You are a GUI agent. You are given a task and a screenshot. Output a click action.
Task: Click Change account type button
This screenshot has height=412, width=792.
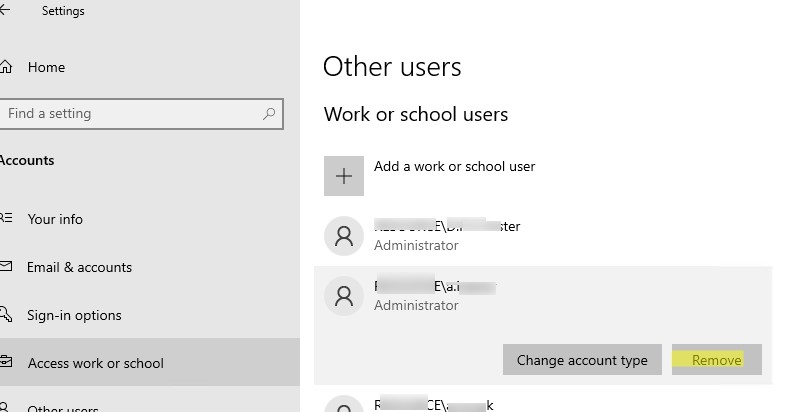tap(582, 359)
